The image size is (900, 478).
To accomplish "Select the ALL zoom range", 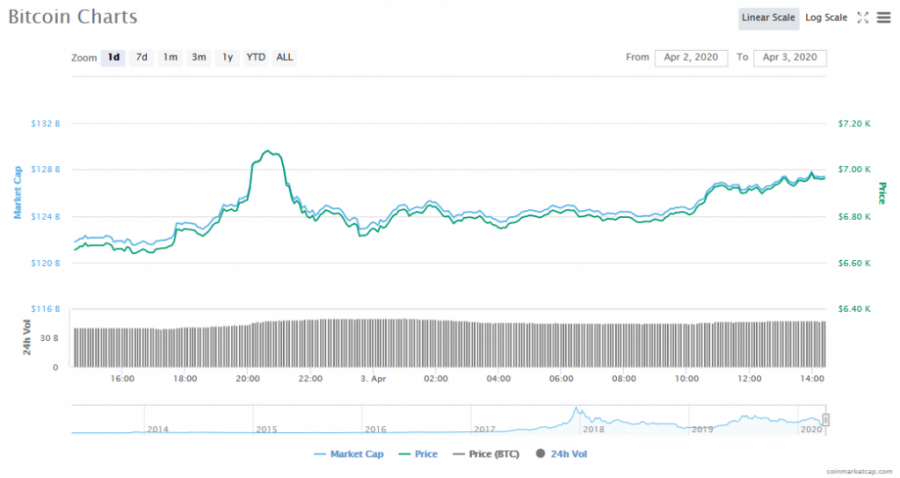I will [284, 57].
